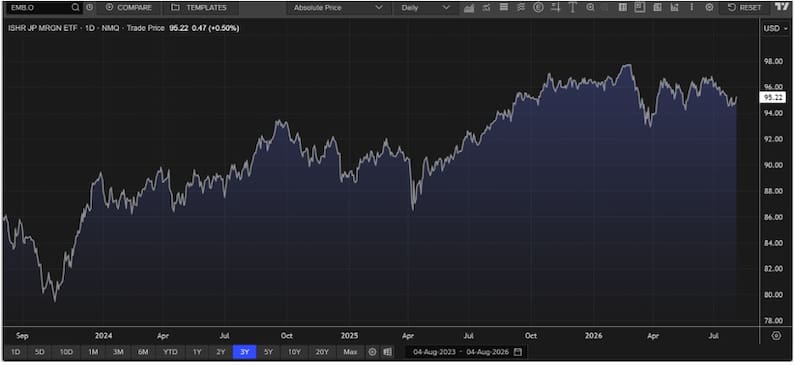Click the zoom magnifier icon in toolbar

coord(590,8)
